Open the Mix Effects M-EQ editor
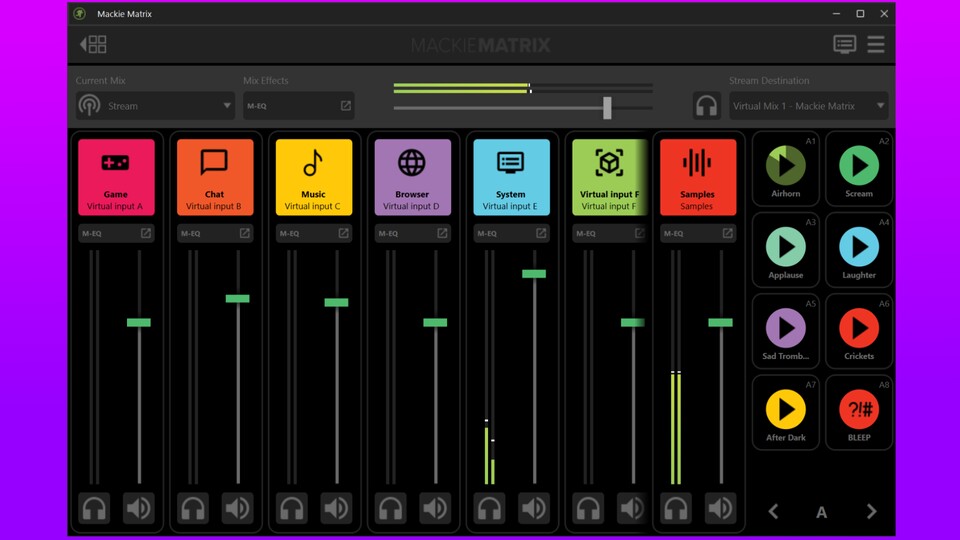Image resolution: width=960 pixels, height=540 pixels. 345,106
